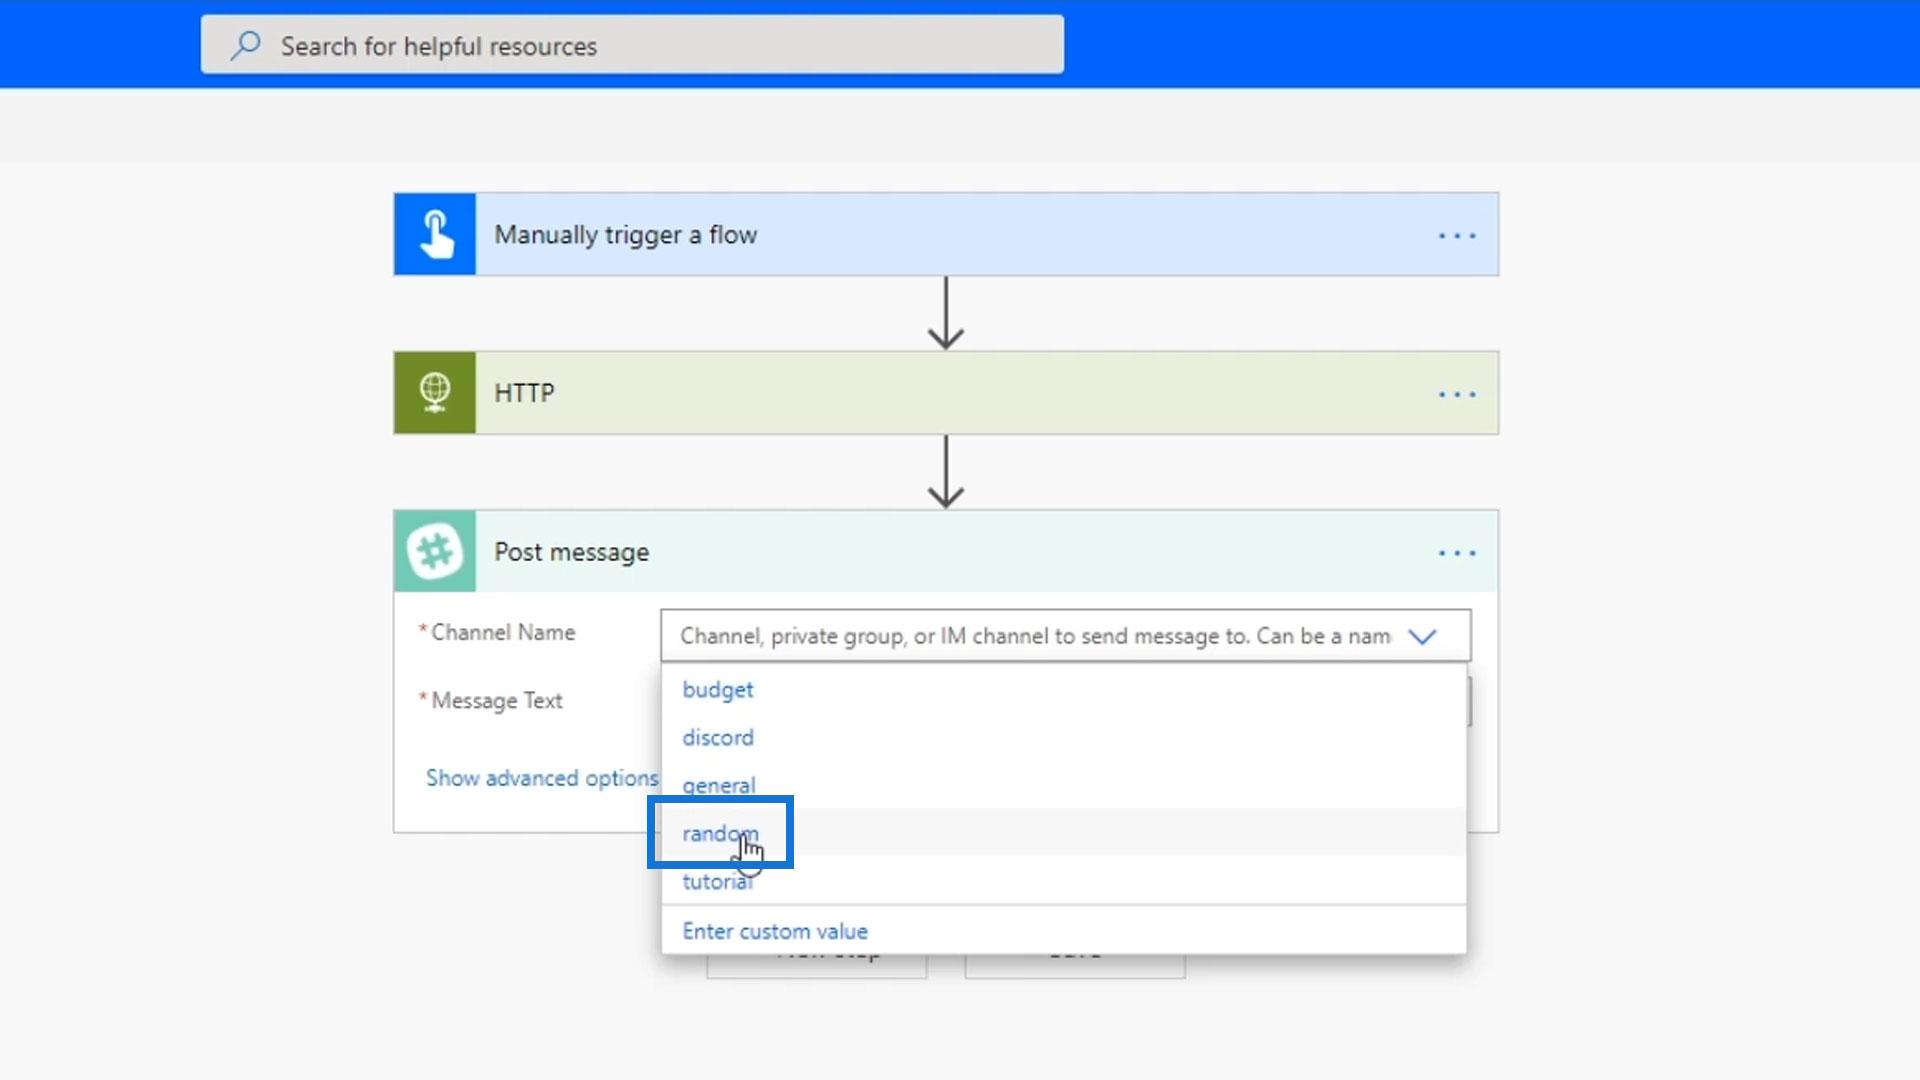Select the budget channel option
This screenshot has width=1920, height=1080.
[717, 690]
